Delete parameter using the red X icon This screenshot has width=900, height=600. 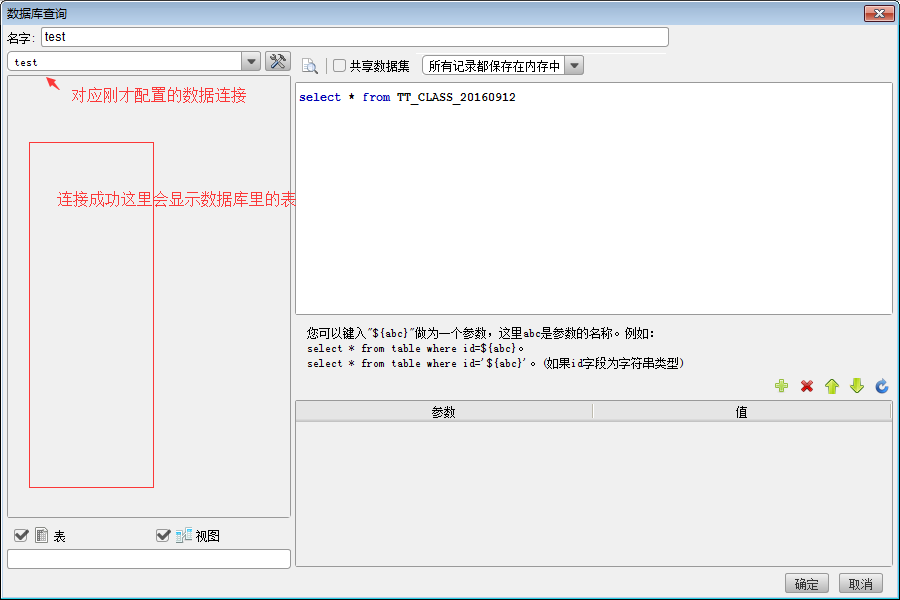(807, 386)
